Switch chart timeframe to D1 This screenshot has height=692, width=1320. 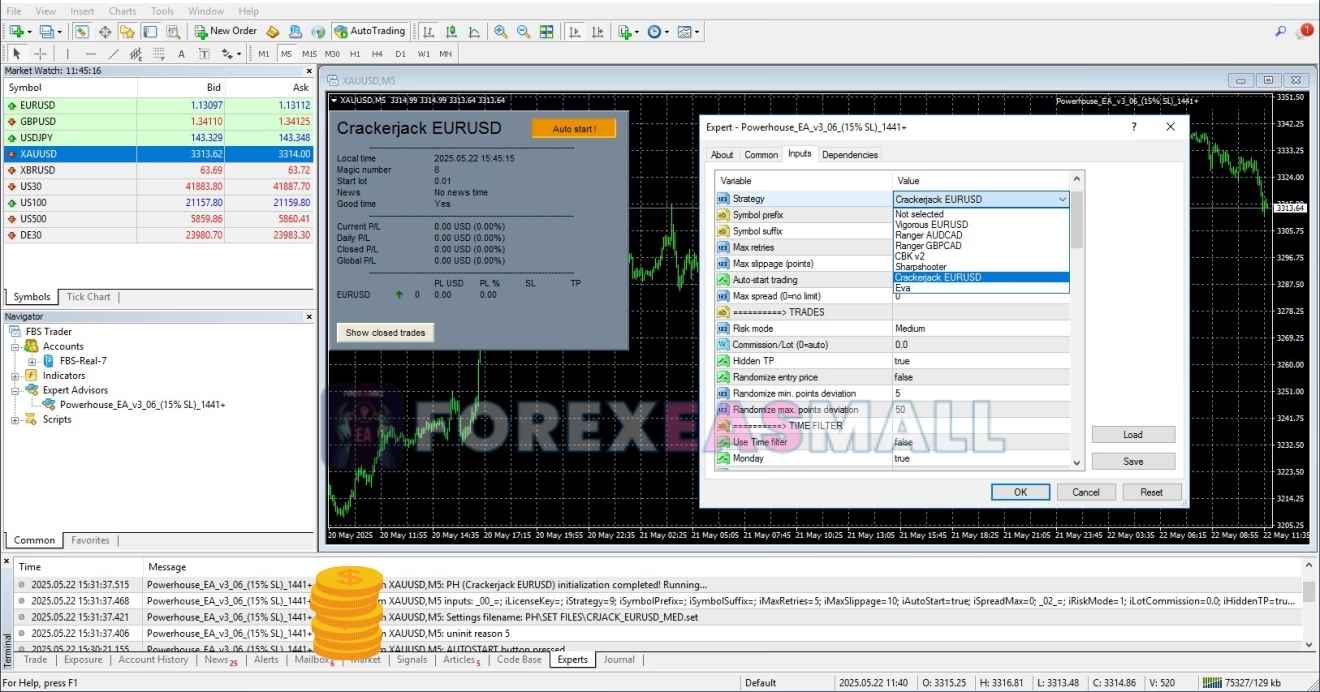(x=400, y=53)
